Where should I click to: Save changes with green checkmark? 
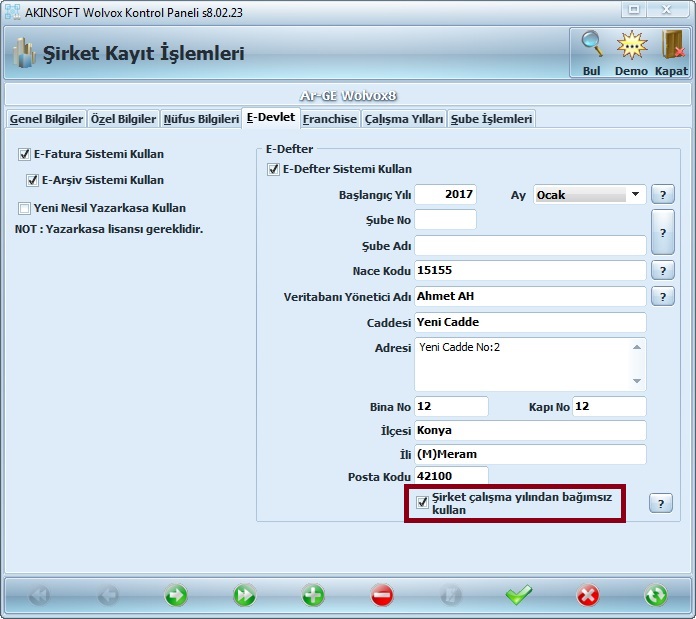[518, 595]
